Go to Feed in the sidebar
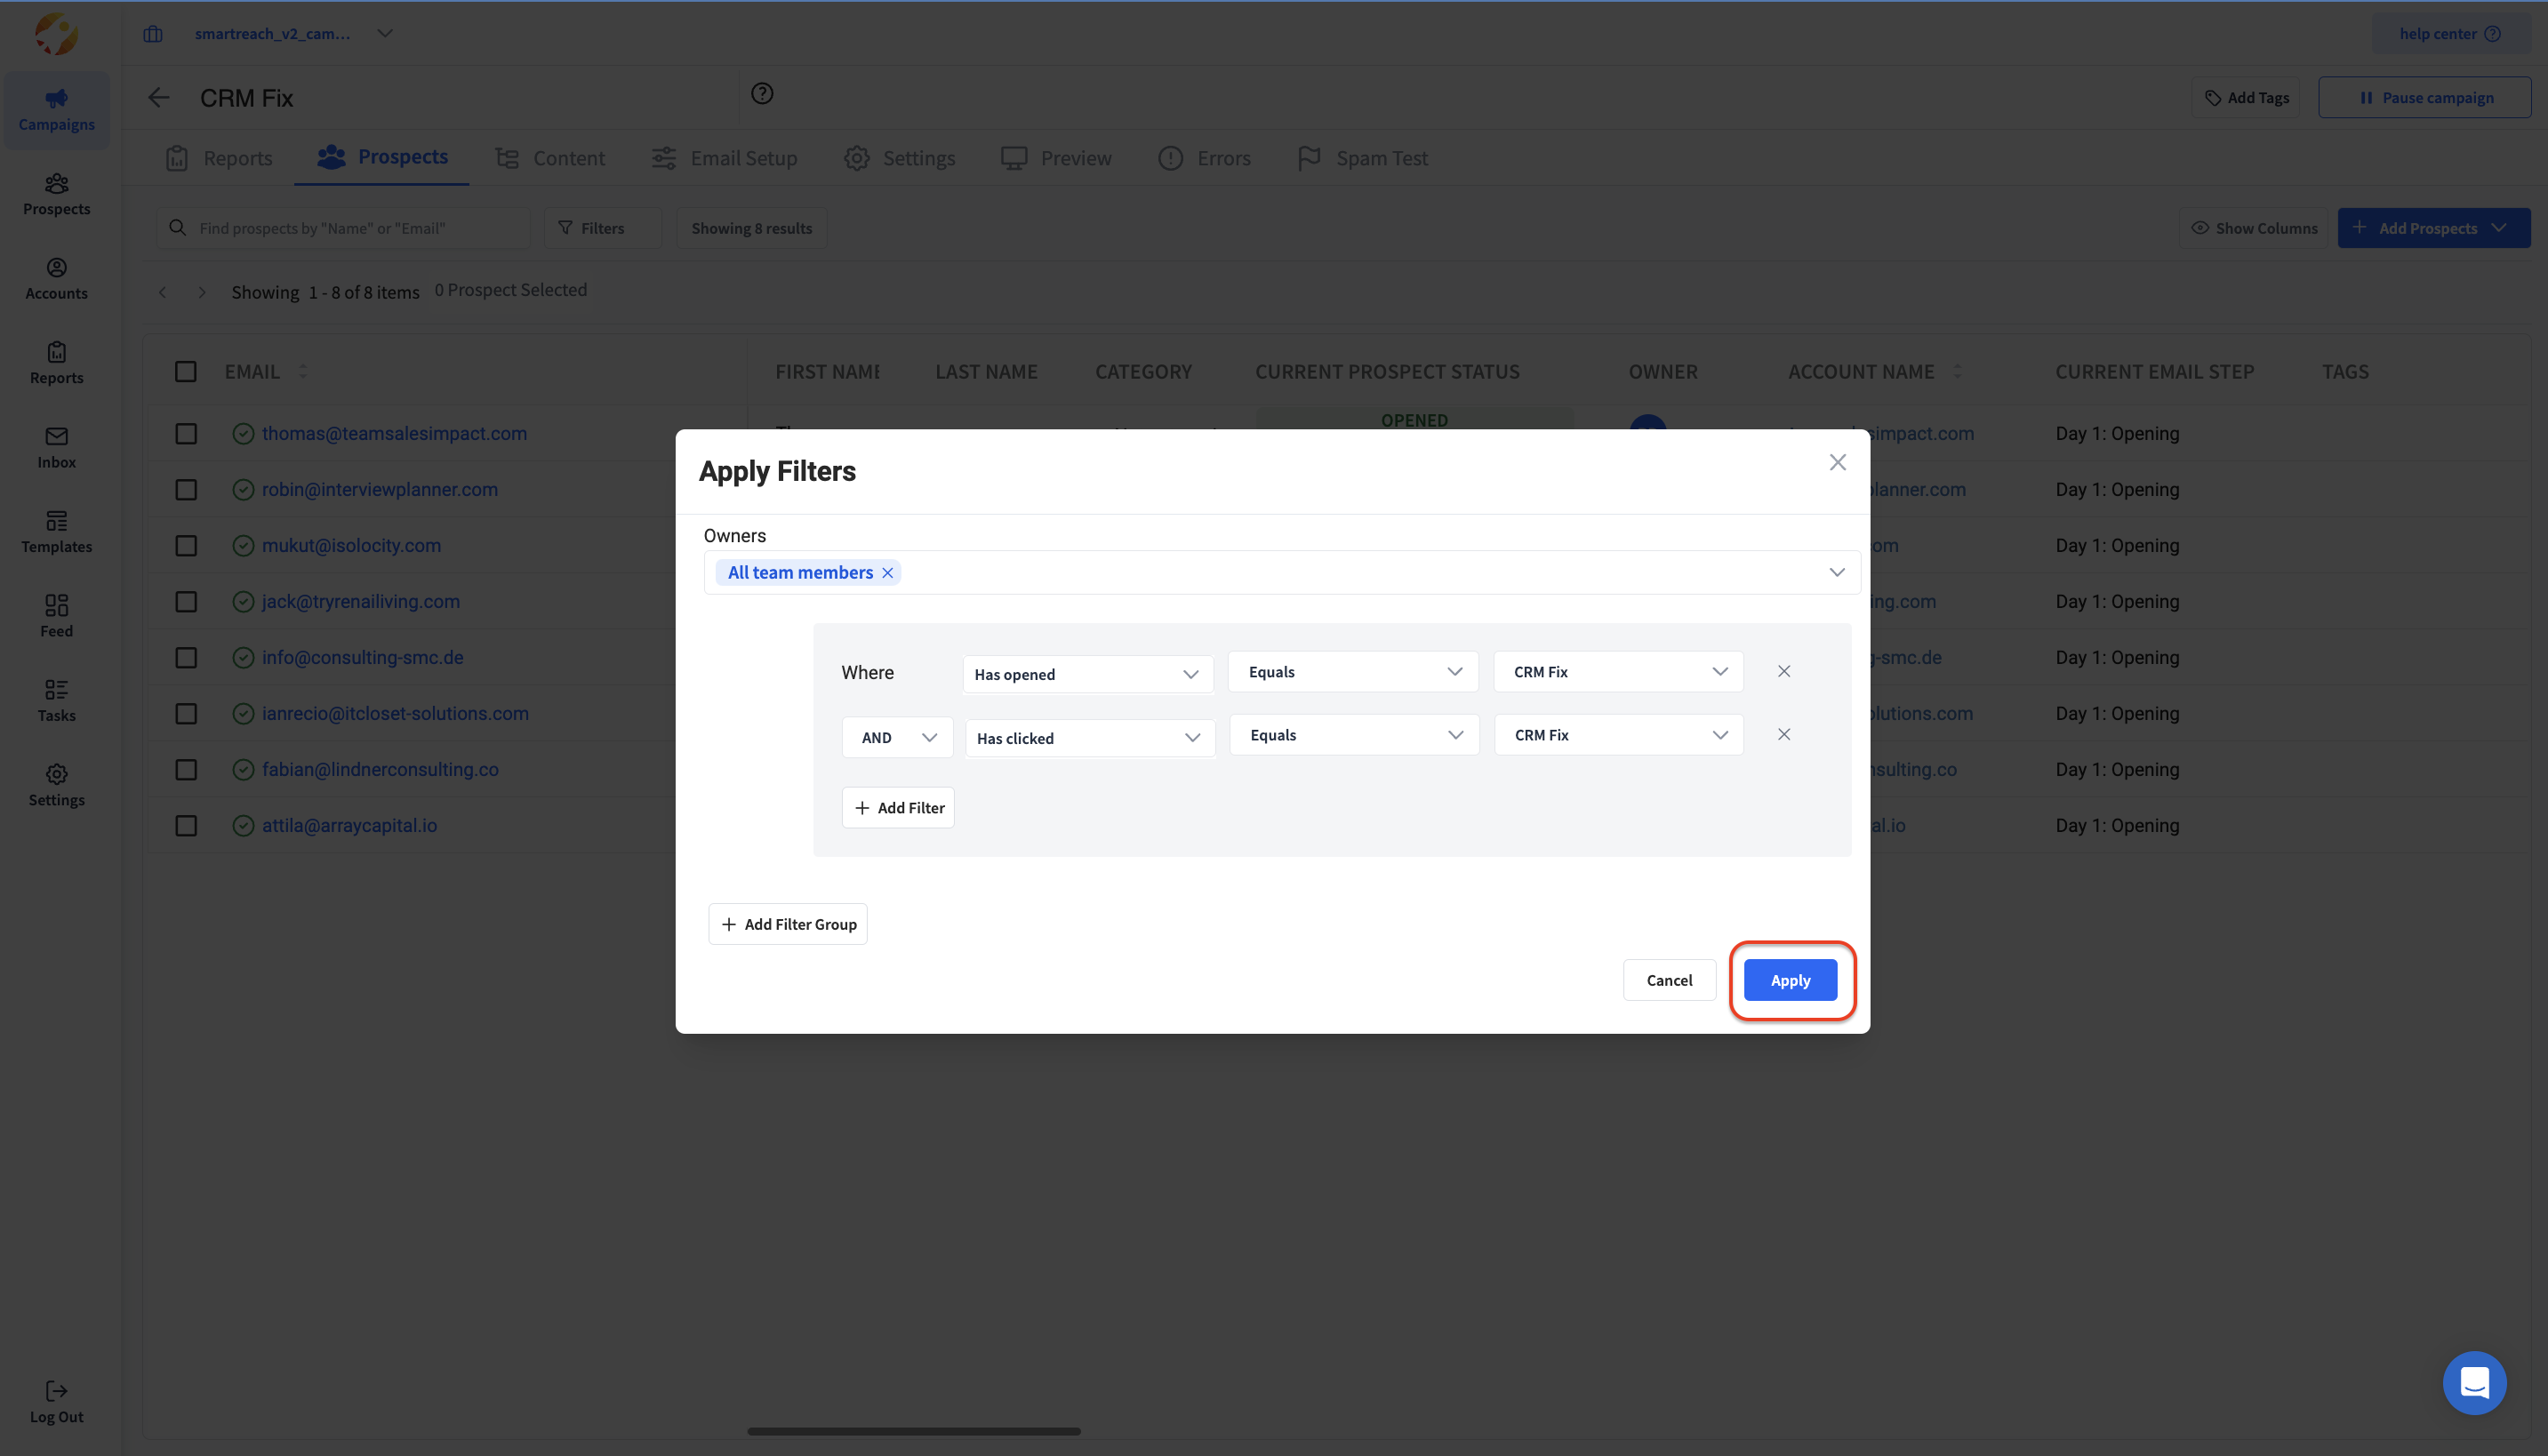This screenshot has width=2548, height=1456. [56, 616]
